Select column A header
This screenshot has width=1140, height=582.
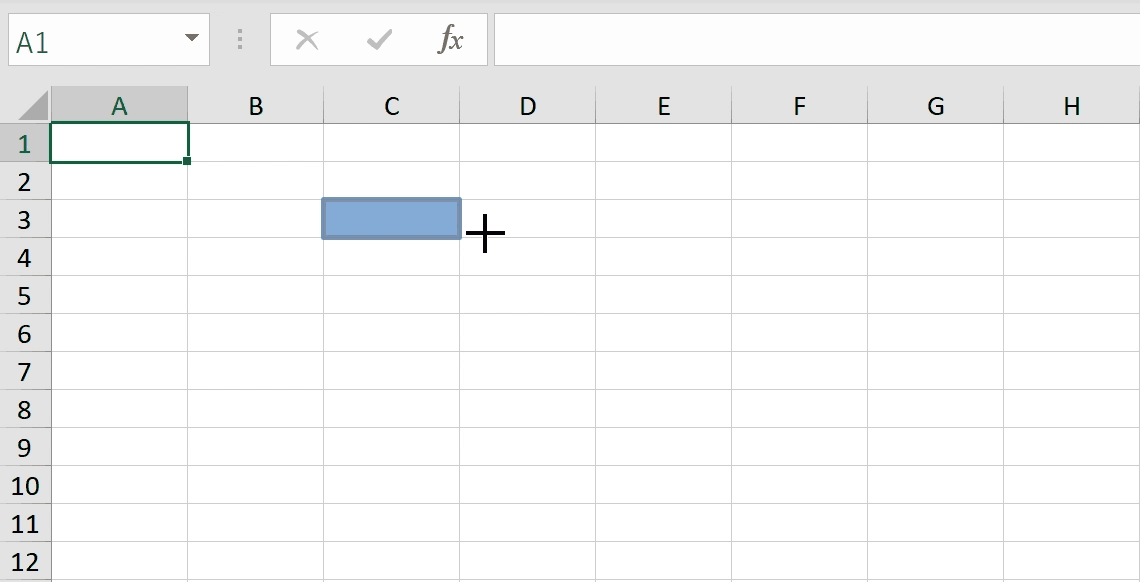[119, 106]
